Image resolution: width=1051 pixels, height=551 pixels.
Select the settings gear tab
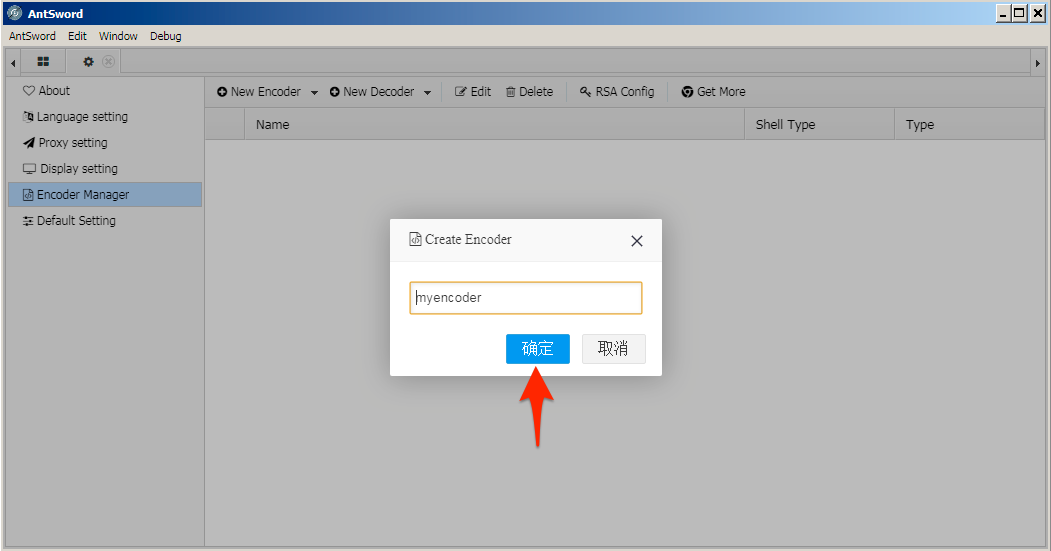click(88, 62)
